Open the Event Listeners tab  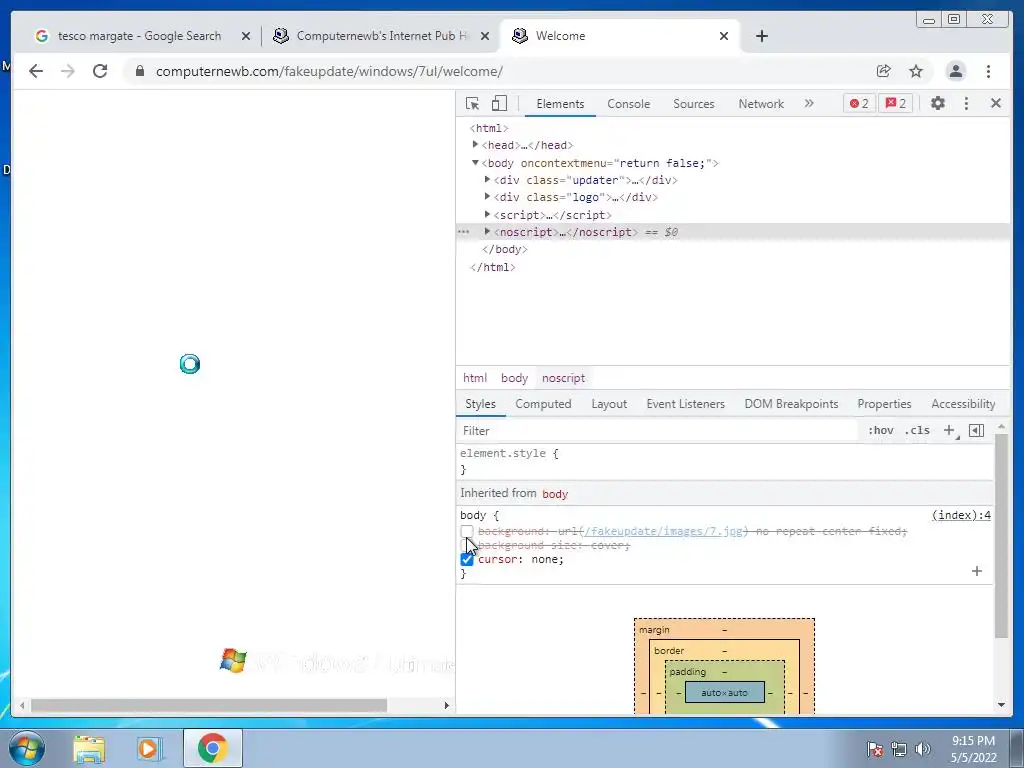tap(685, 404)
